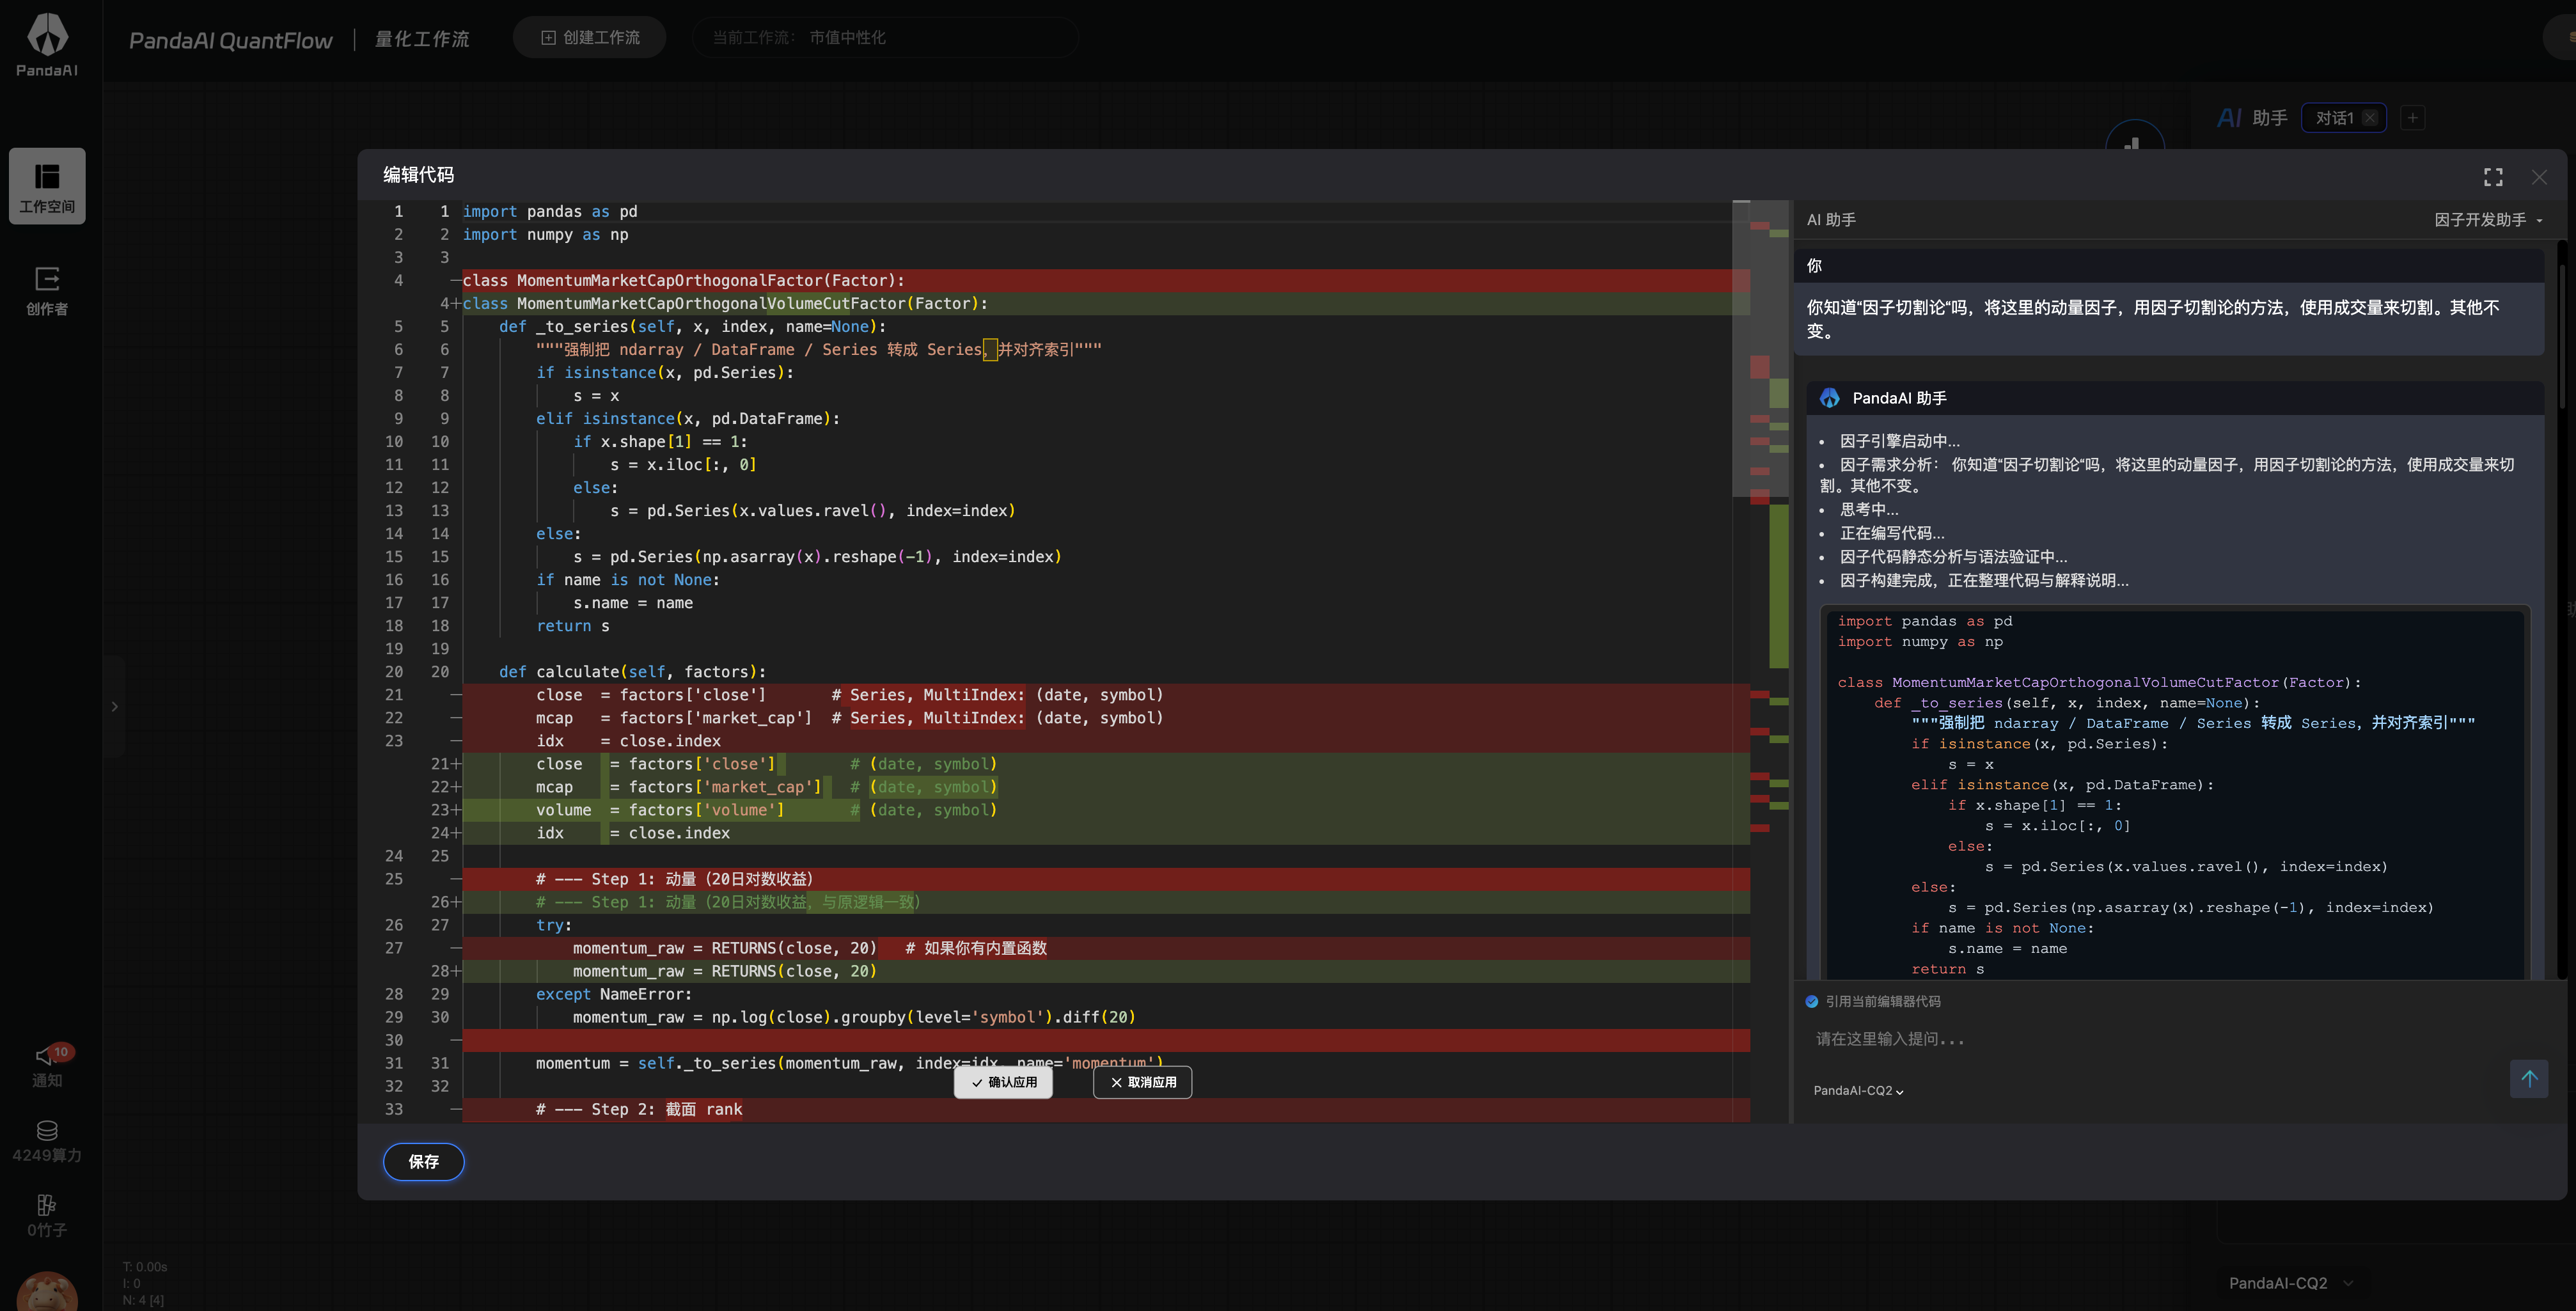Expand the collapsed left panel chevron
This screenshot has height=1311, width=2576.
click(x=115, y=706)
